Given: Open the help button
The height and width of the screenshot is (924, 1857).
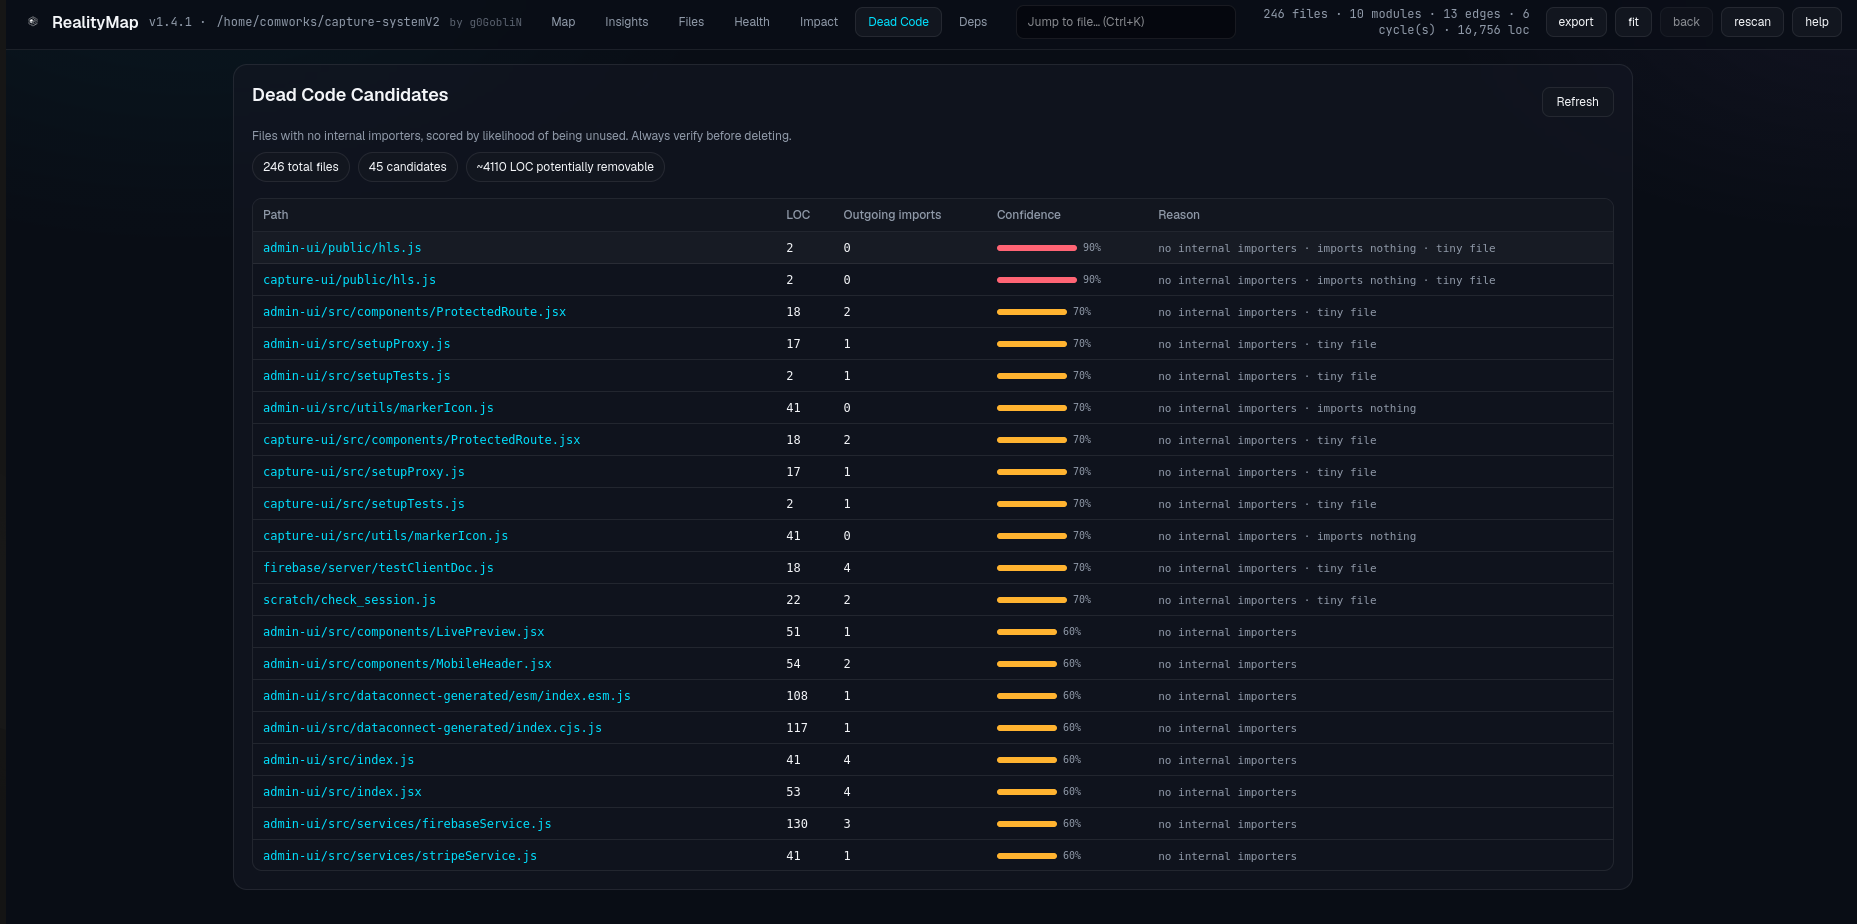Looking at the screenshot, I should (1817, 22).
